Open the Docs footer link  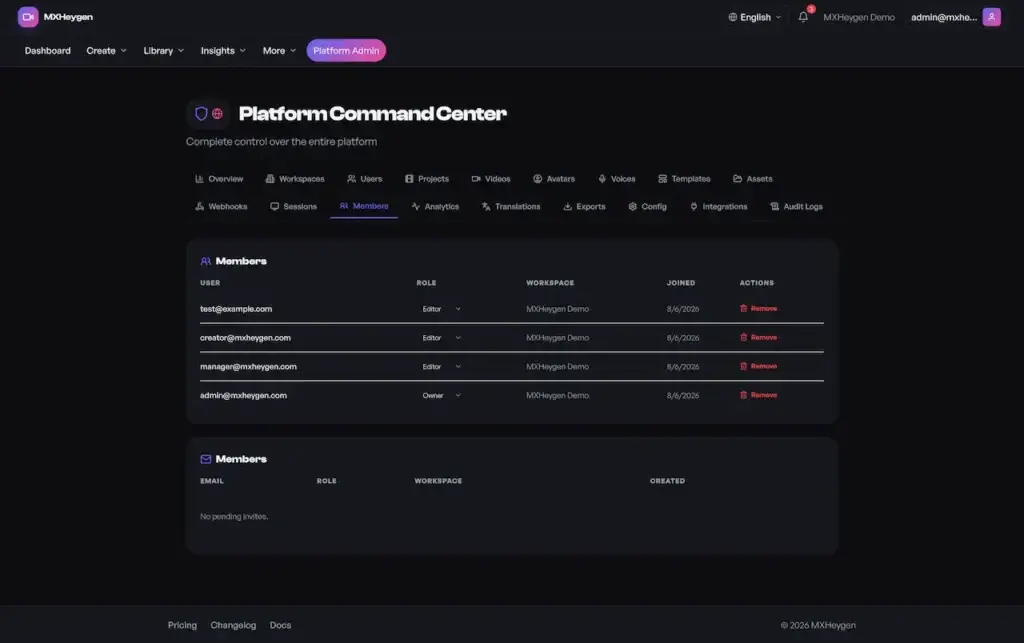[280, 625]
